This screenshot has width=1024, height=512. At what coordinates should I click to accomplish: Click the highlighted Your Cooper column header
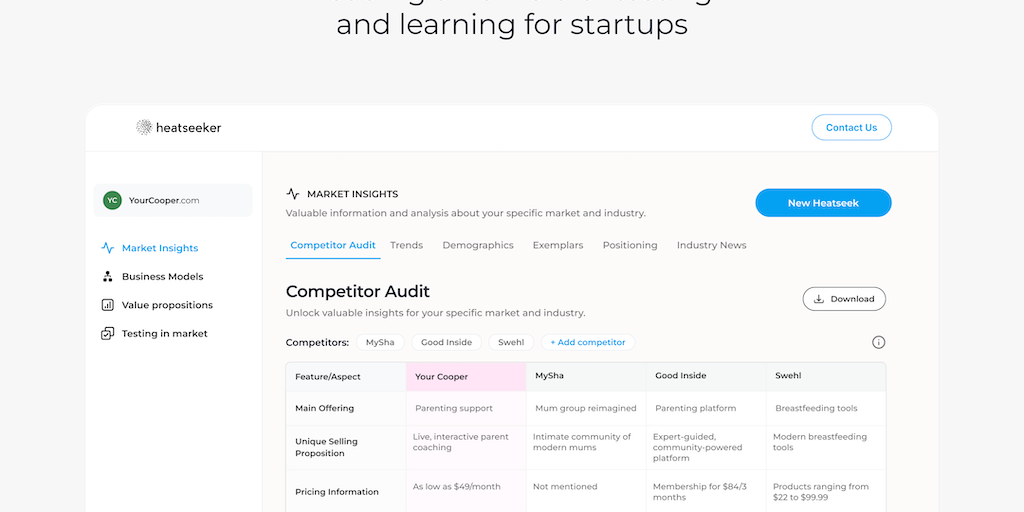[465, 376]
